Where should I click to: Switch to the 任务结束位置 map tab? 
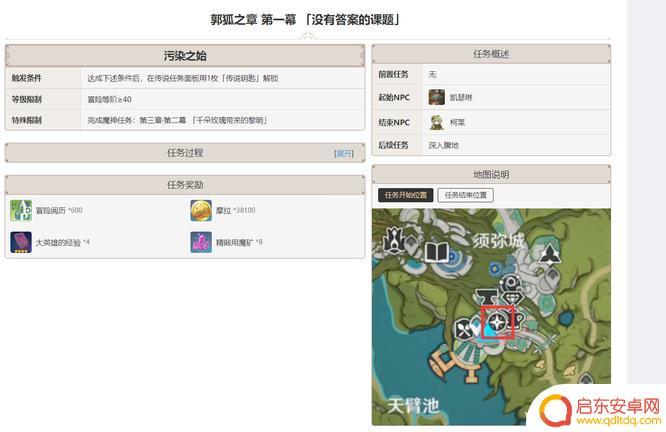click(466, 195)
